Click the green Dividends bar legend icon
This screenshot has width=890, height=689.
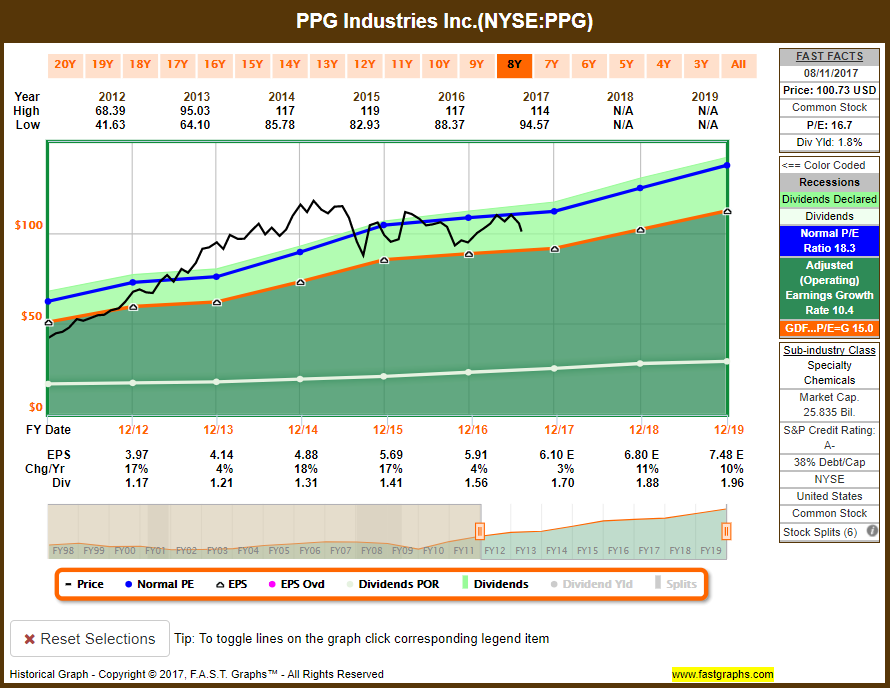464,583
